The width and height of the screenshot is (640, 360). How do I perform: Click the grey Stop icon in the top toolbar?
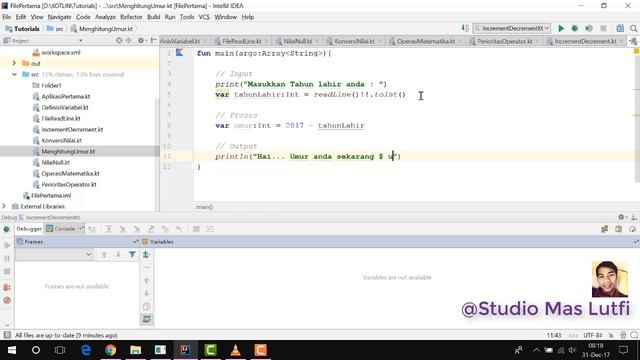(603, 28)
